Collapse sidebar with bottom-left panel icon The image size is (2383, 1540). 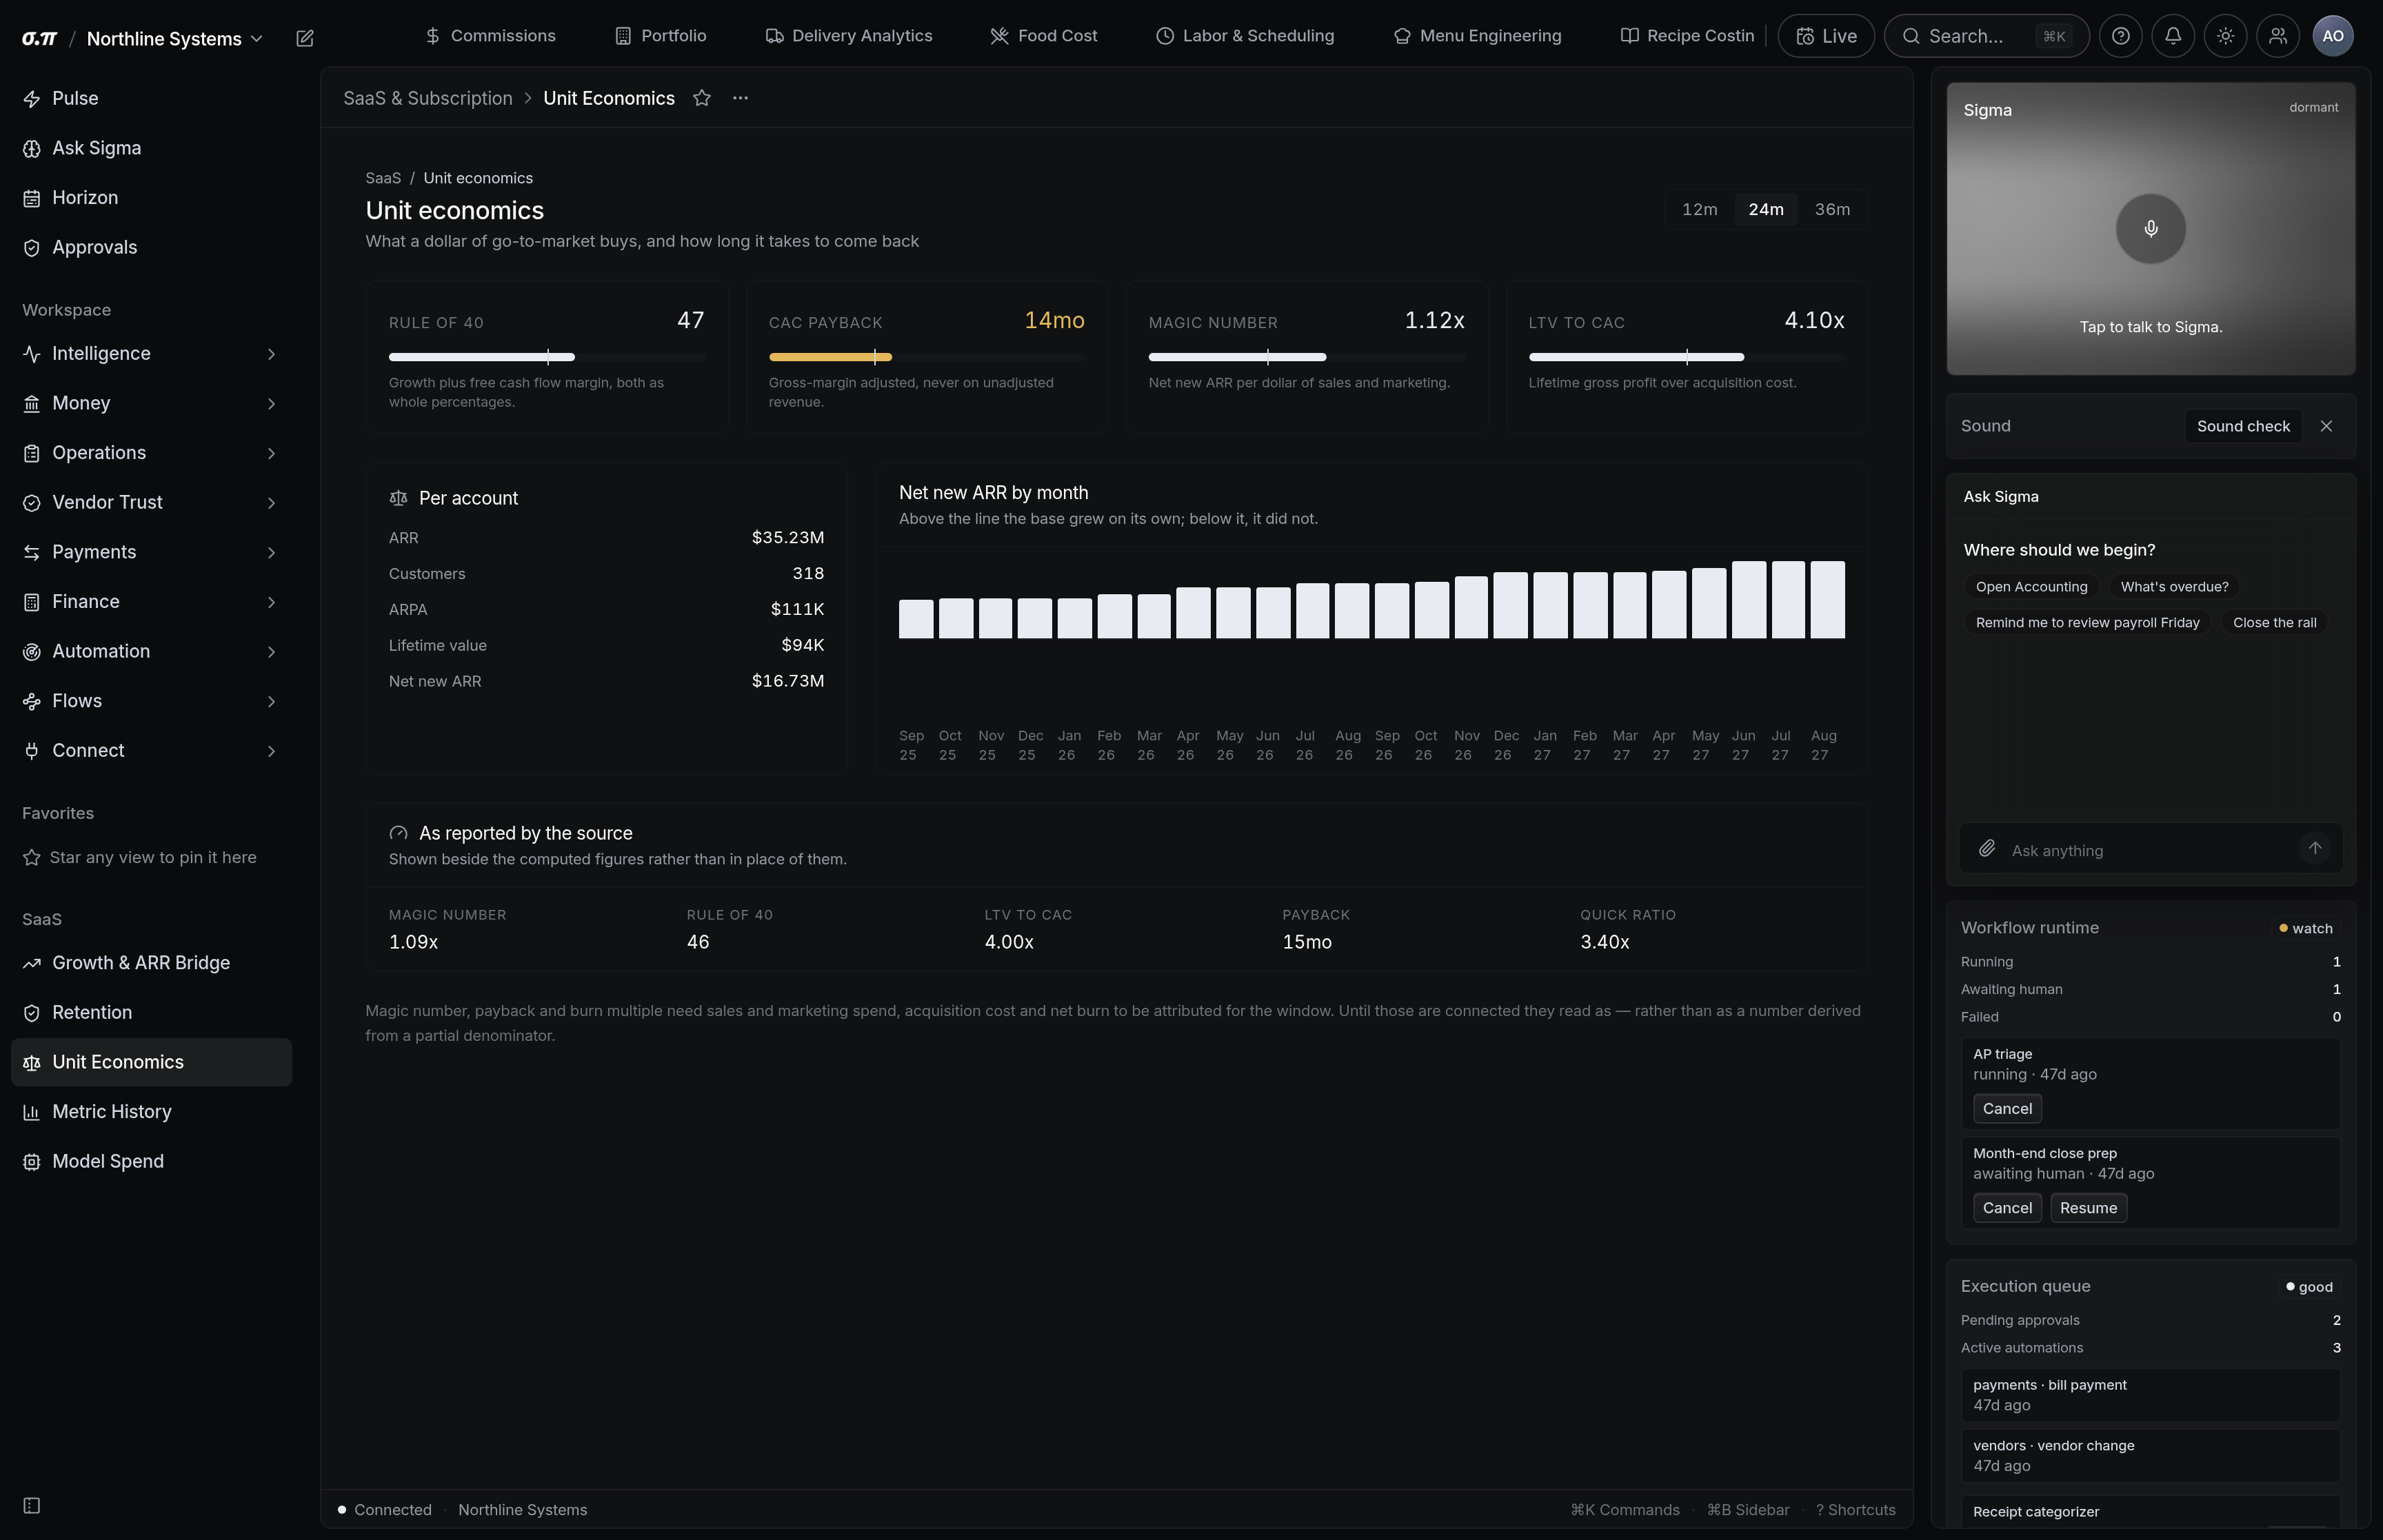click(32, 1506)
